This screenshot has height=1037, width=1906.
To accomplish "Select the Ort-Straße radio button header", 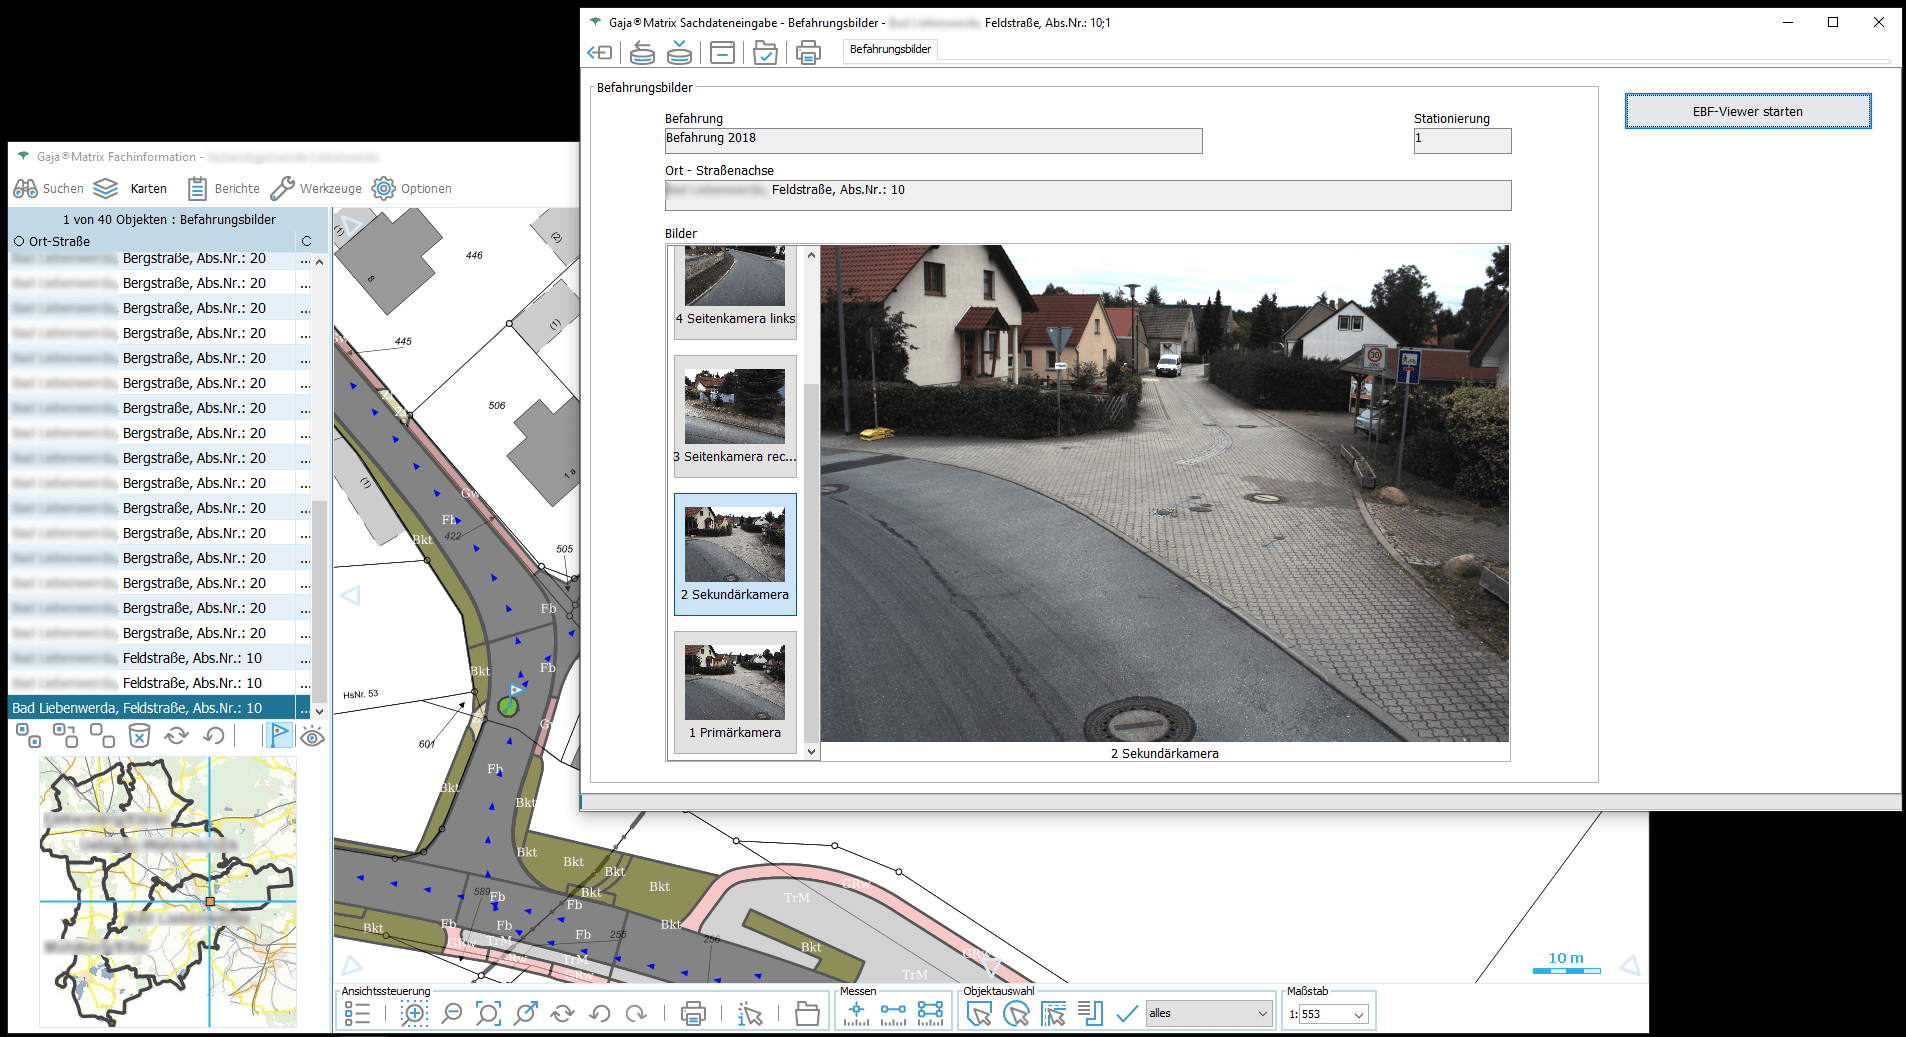I will 19,241.
